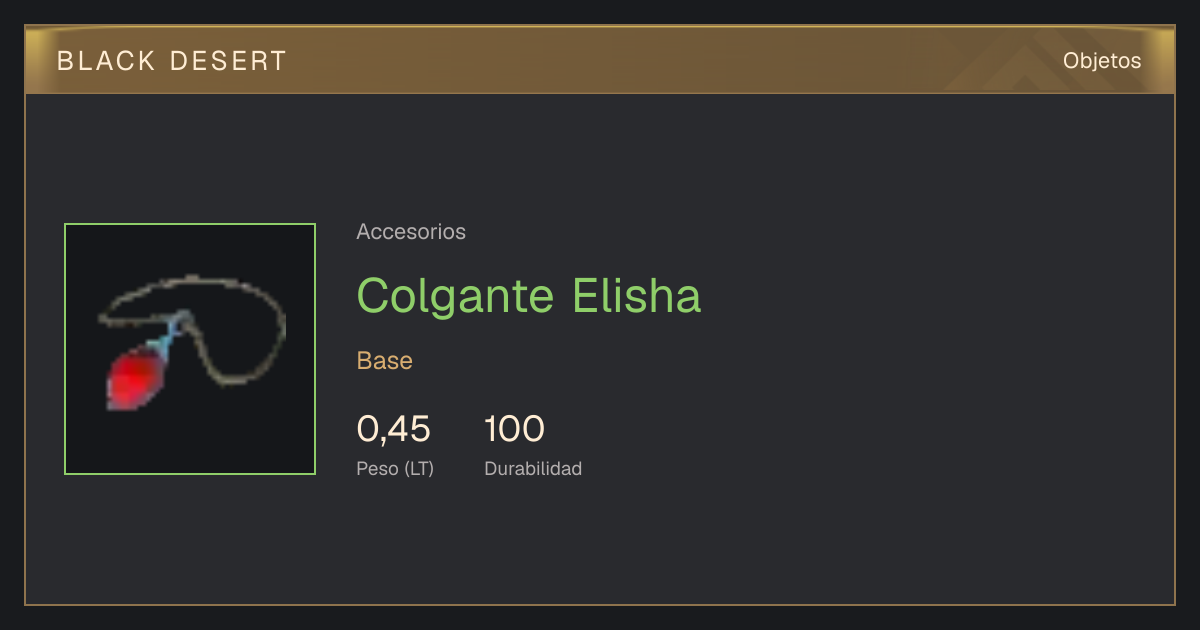Click the word Colgante in the title
This screenshot has height=630, width=1200.
pyautogui.click(x=457, y=297)
